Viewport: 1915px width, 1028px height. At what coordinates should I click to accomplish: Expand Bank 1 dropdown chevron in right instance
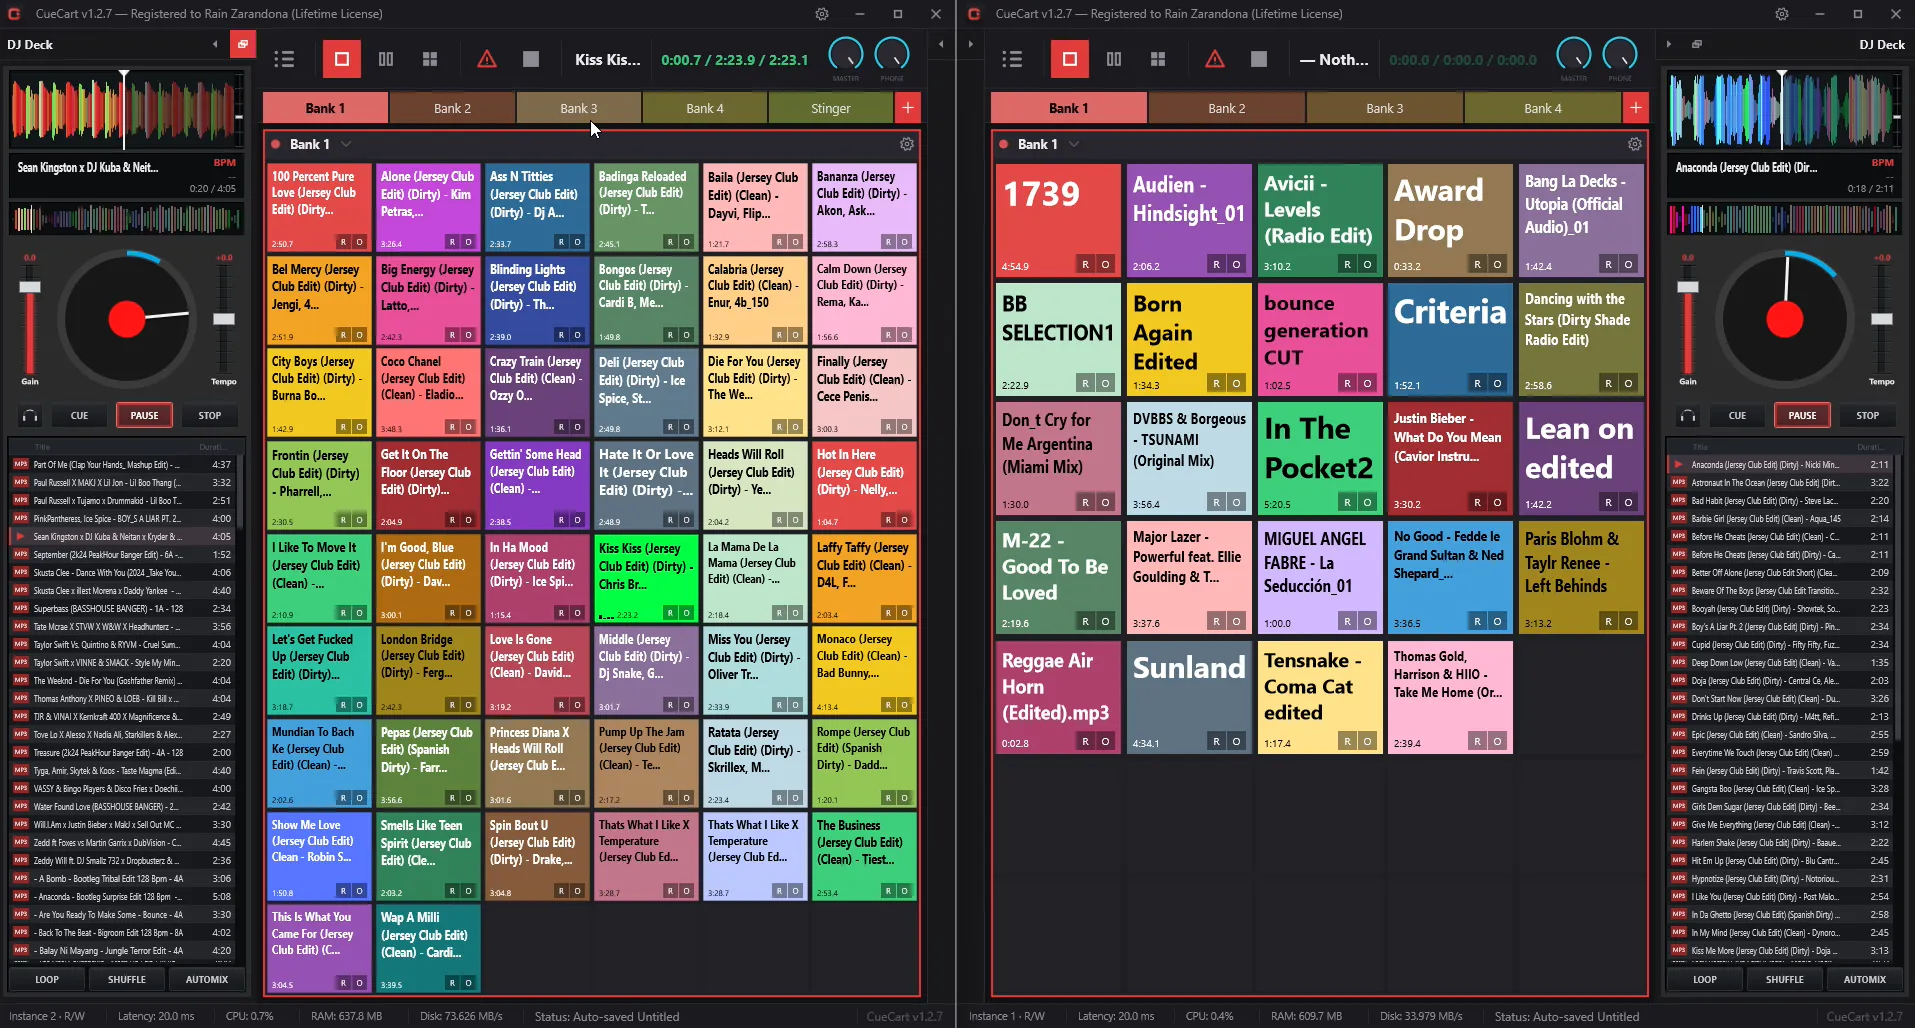point(1074,144)
